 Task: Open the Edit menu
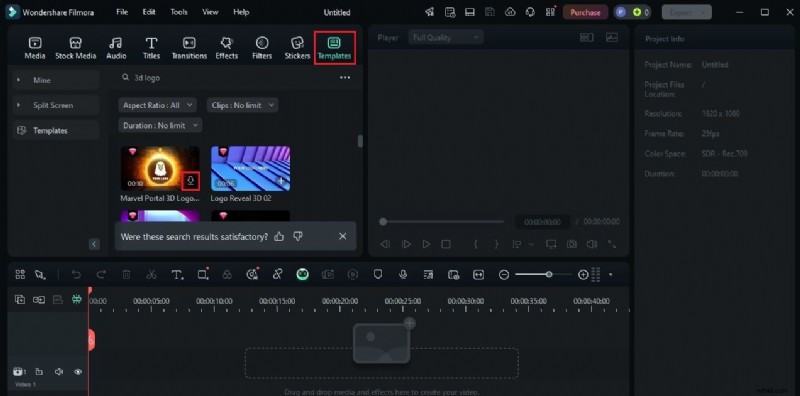(149, 12)
